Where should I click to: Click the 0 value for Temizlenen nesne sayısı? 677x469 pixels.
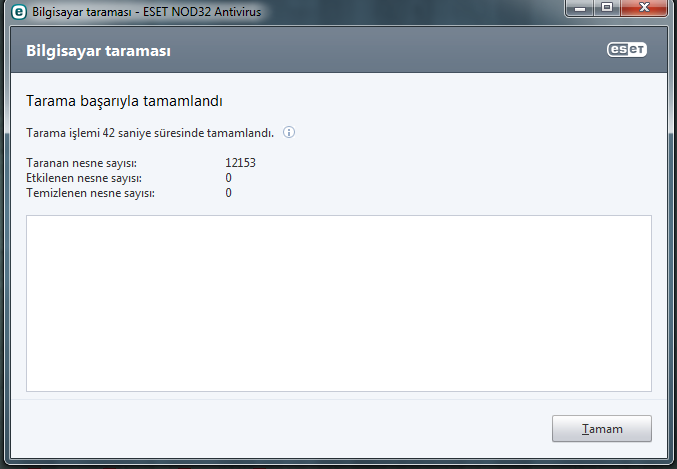coord(228,193)
